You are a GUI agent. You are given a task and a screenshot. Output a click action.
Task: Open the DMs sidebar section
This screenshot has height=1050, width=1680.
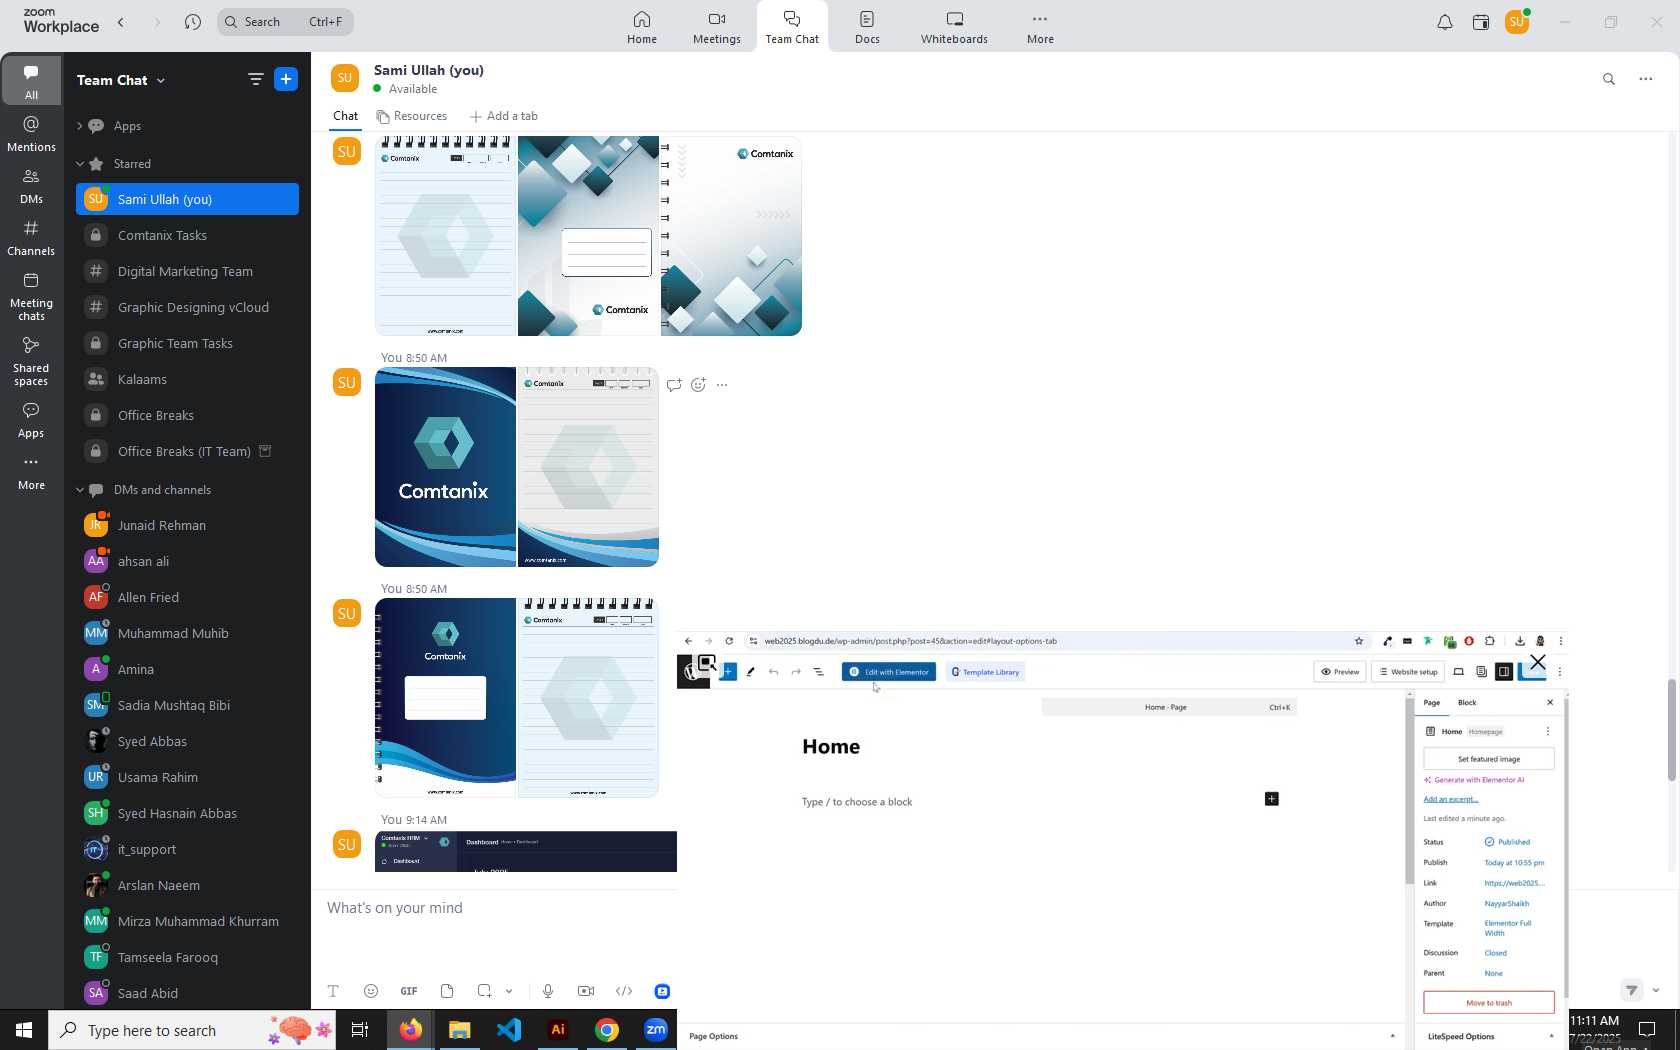(31, 186)
